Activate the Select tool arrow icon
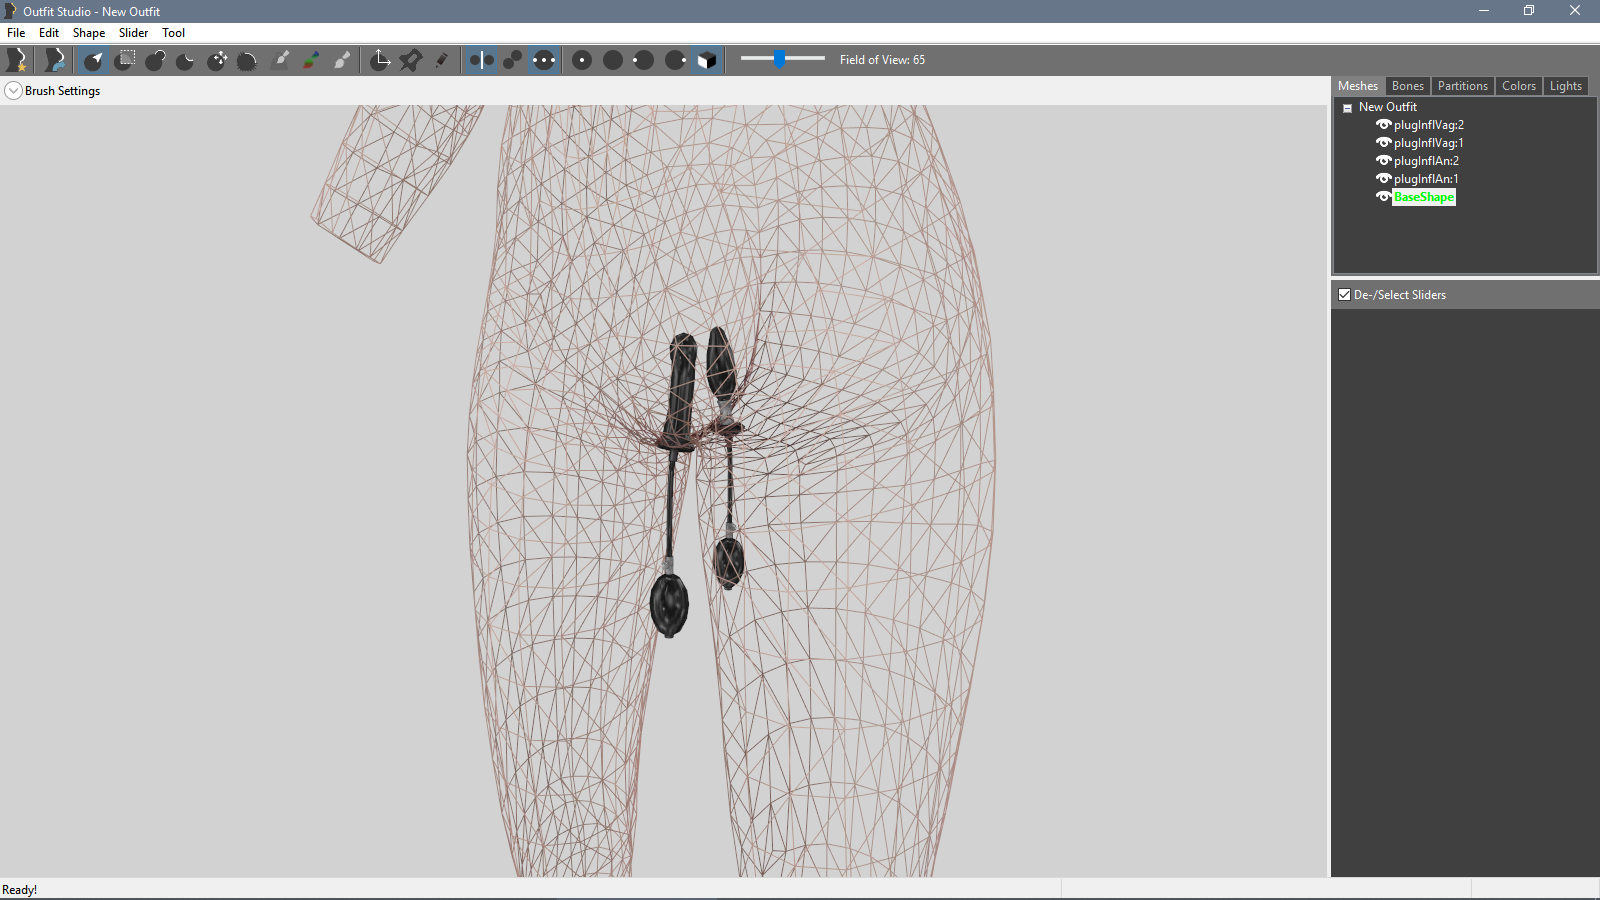Image resolution: width=1600 pixels, height=900 pixels. point(94,60)
